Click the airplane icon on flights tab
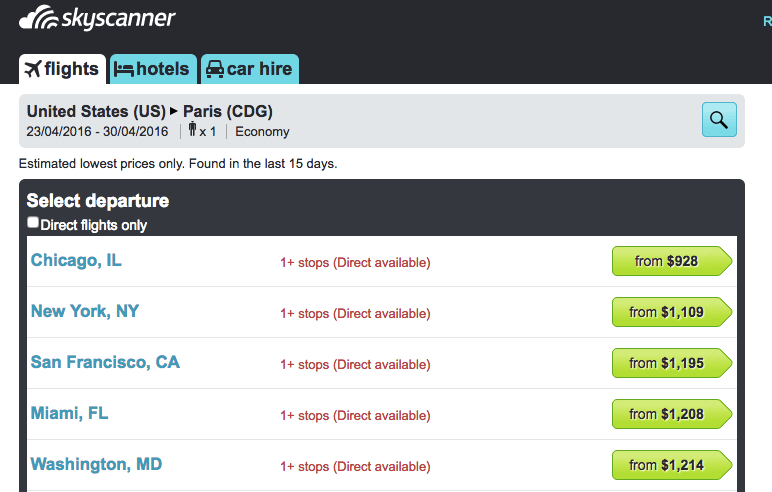 (33, 69)
